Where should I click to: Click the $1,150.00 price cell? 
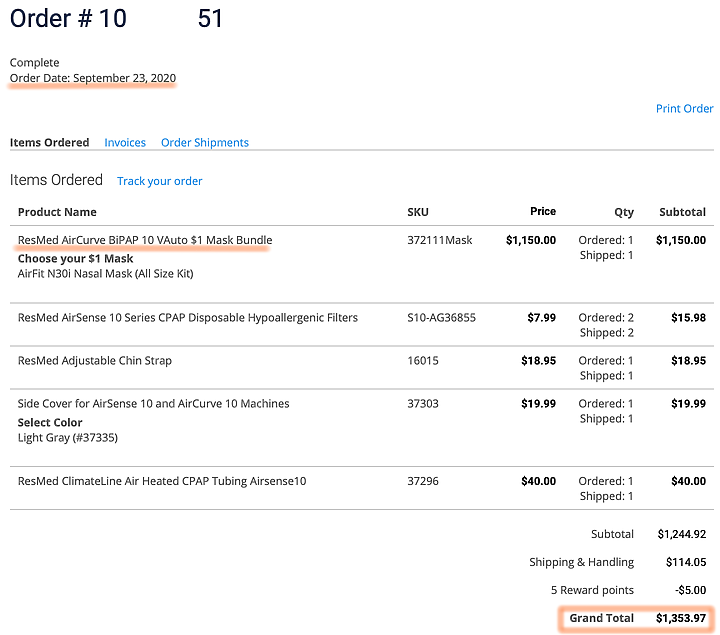point(531,240)
